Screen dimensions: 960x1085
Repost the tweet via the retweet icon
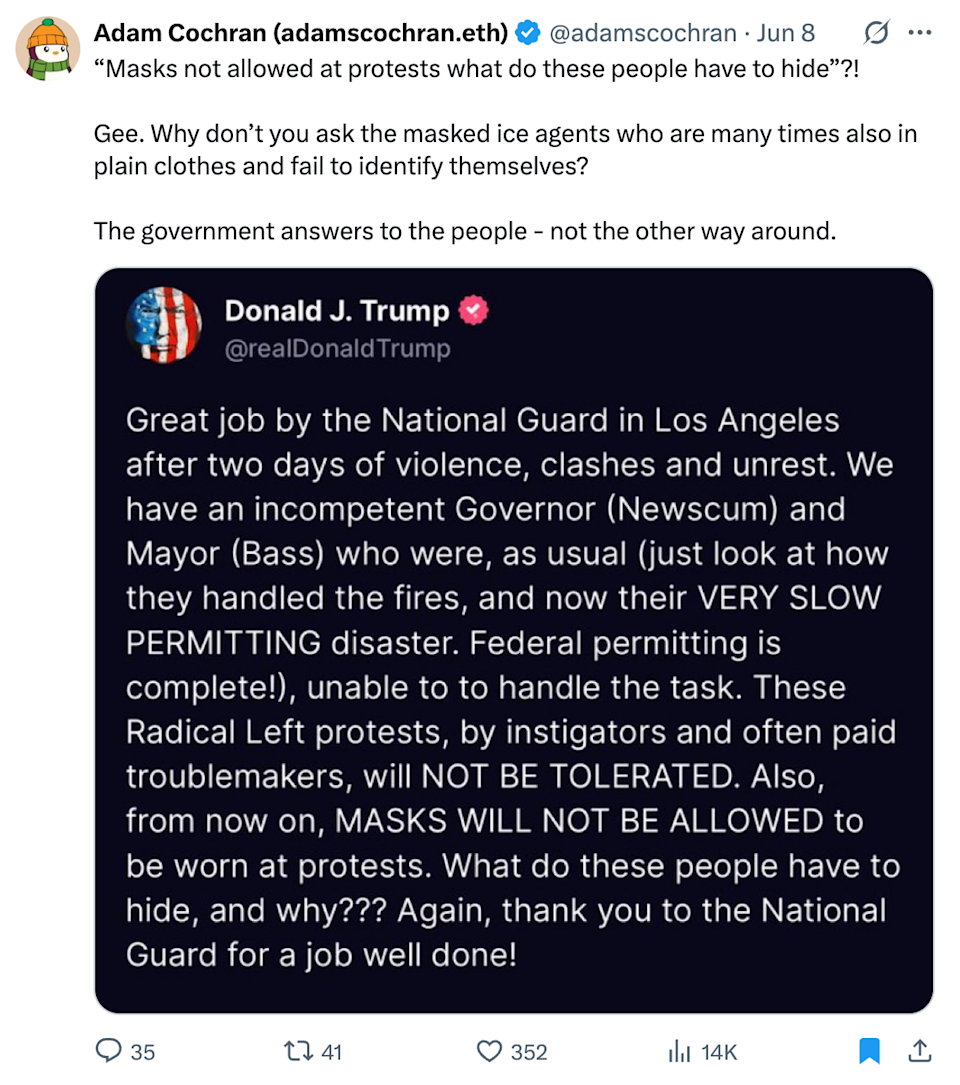click(x=298, y=1051)
